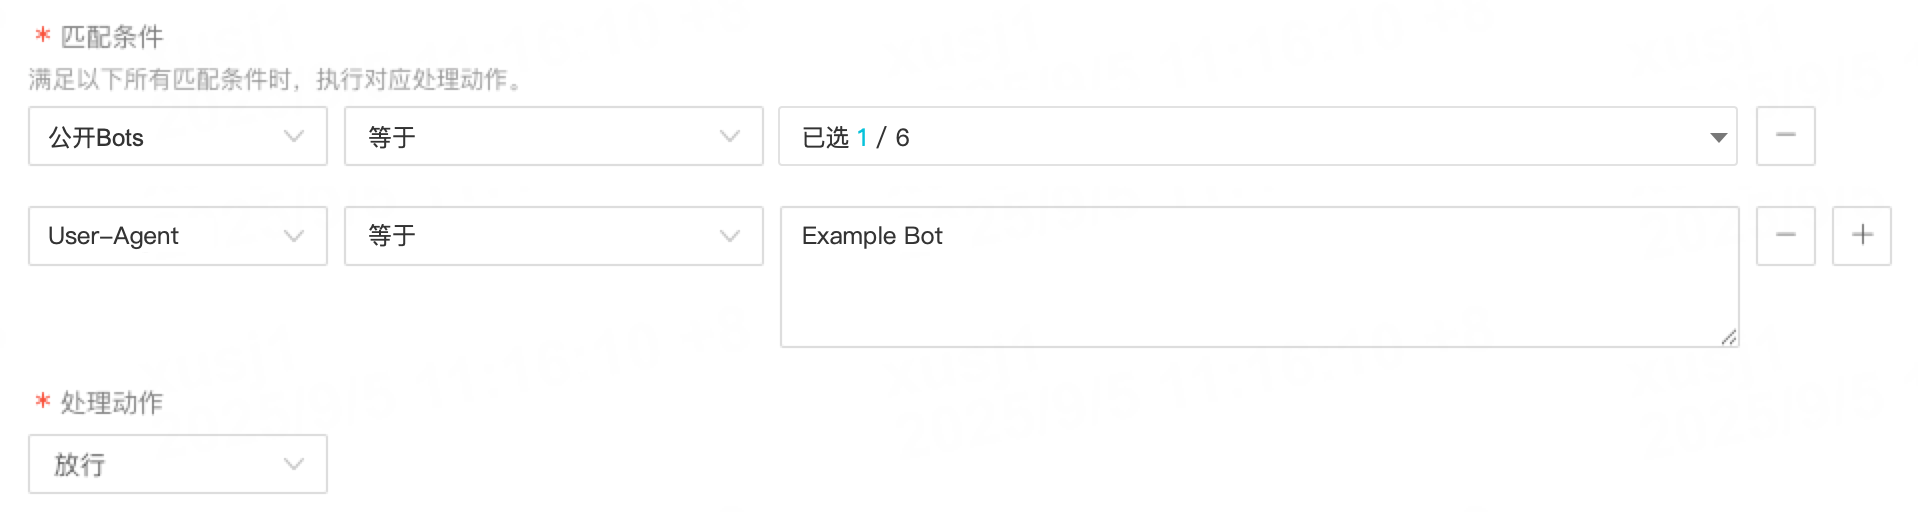The height and width of the screenshot is (512, 1918).
Task: Click the chevron of the 等于 dropdown beside User-Agent
Action: tap(730, 236)
